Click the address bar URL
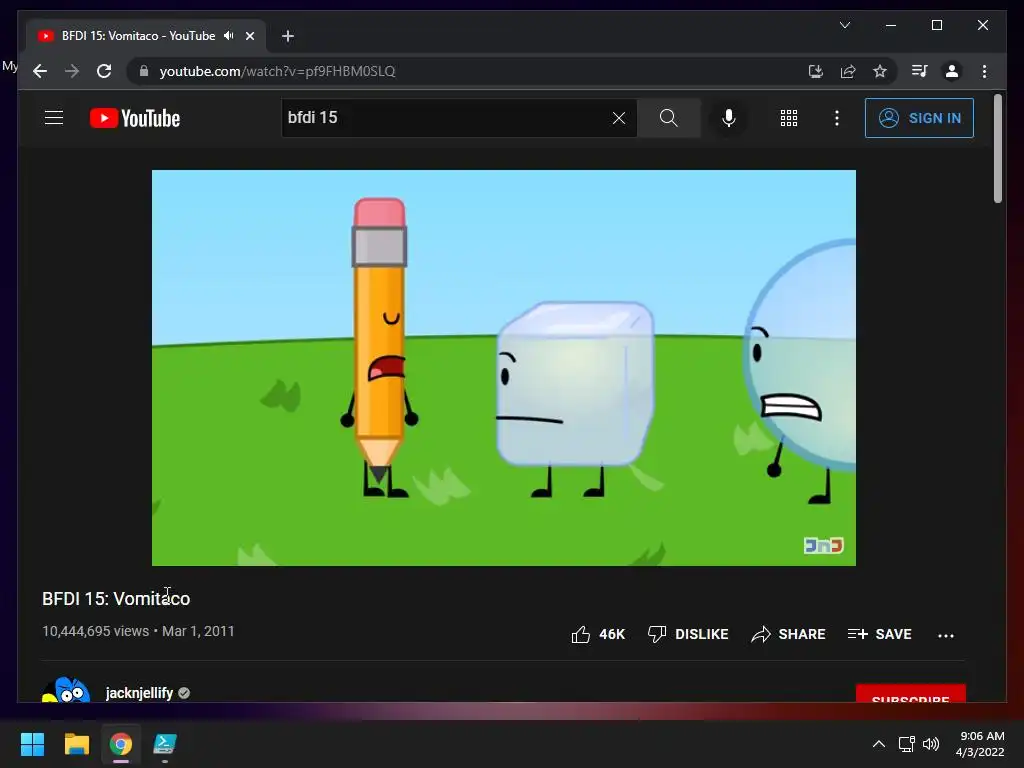This screenshot has width=1024, height=768. [278, 71]
